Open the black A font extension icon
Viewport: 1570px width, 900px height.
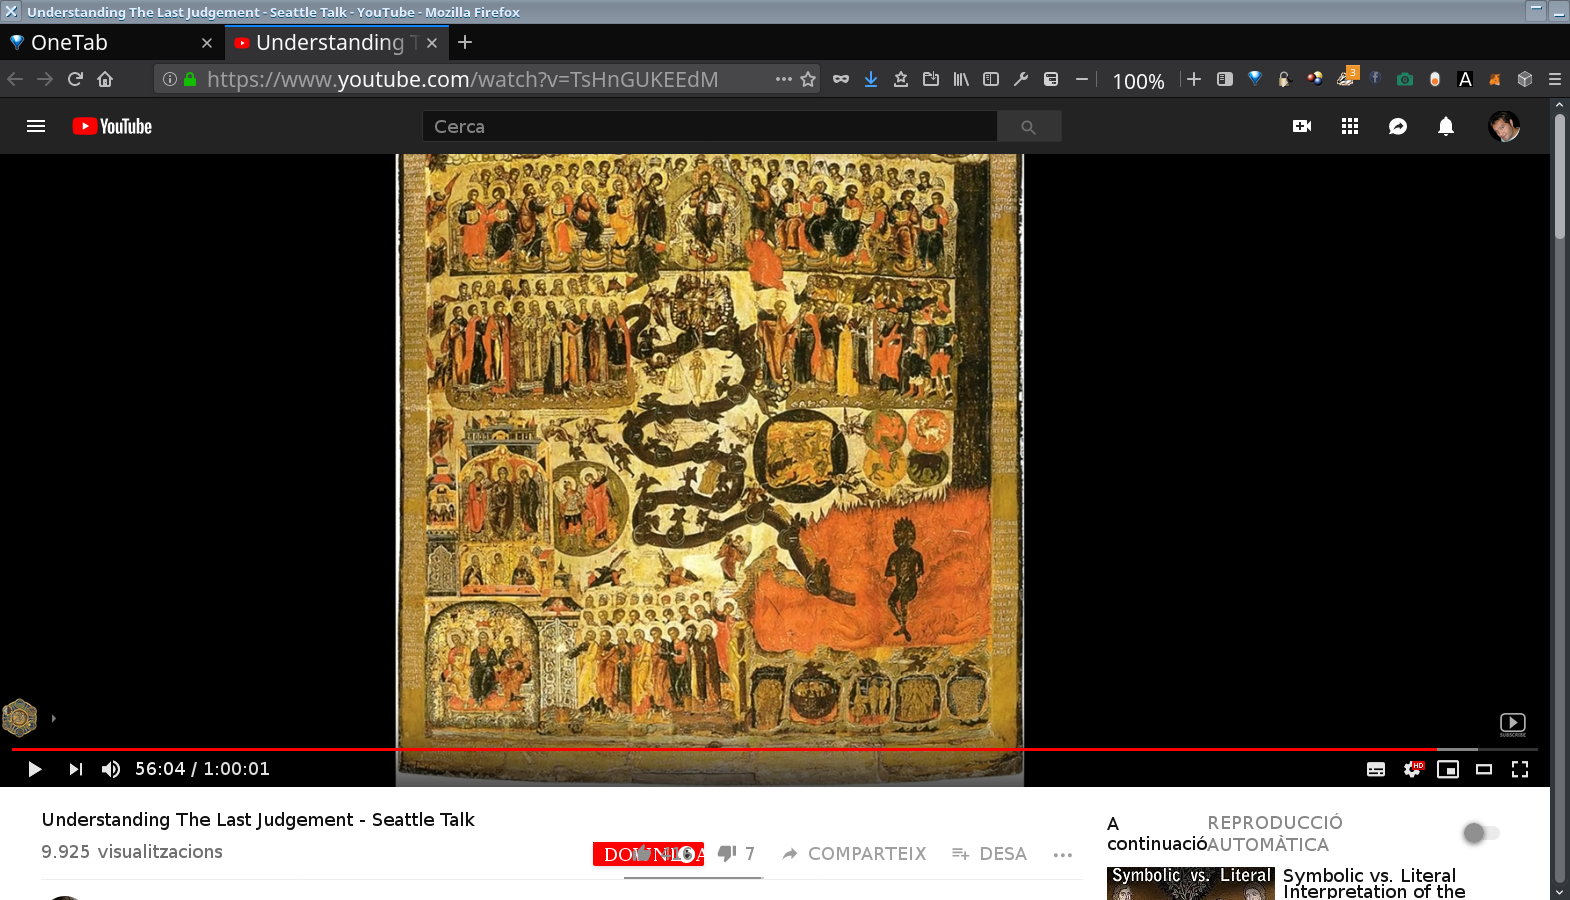(x=1465, y=79)
